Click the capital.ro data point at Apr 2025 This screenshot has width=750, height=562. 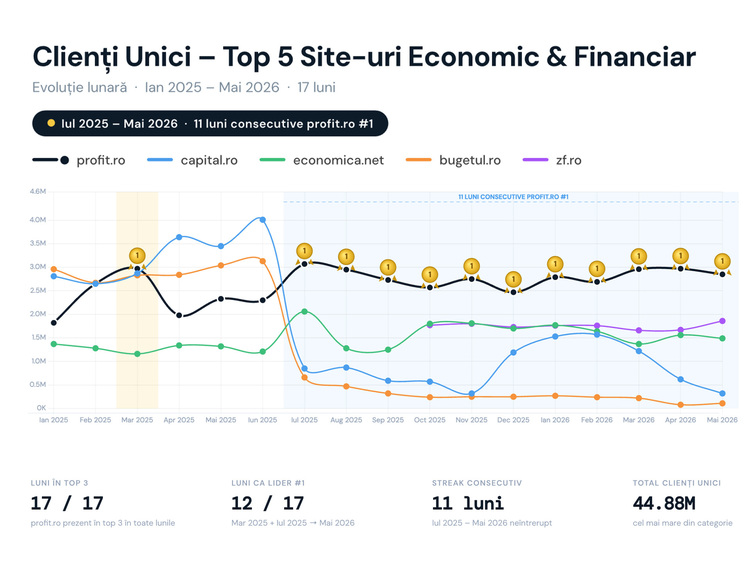tap(179, 237)
